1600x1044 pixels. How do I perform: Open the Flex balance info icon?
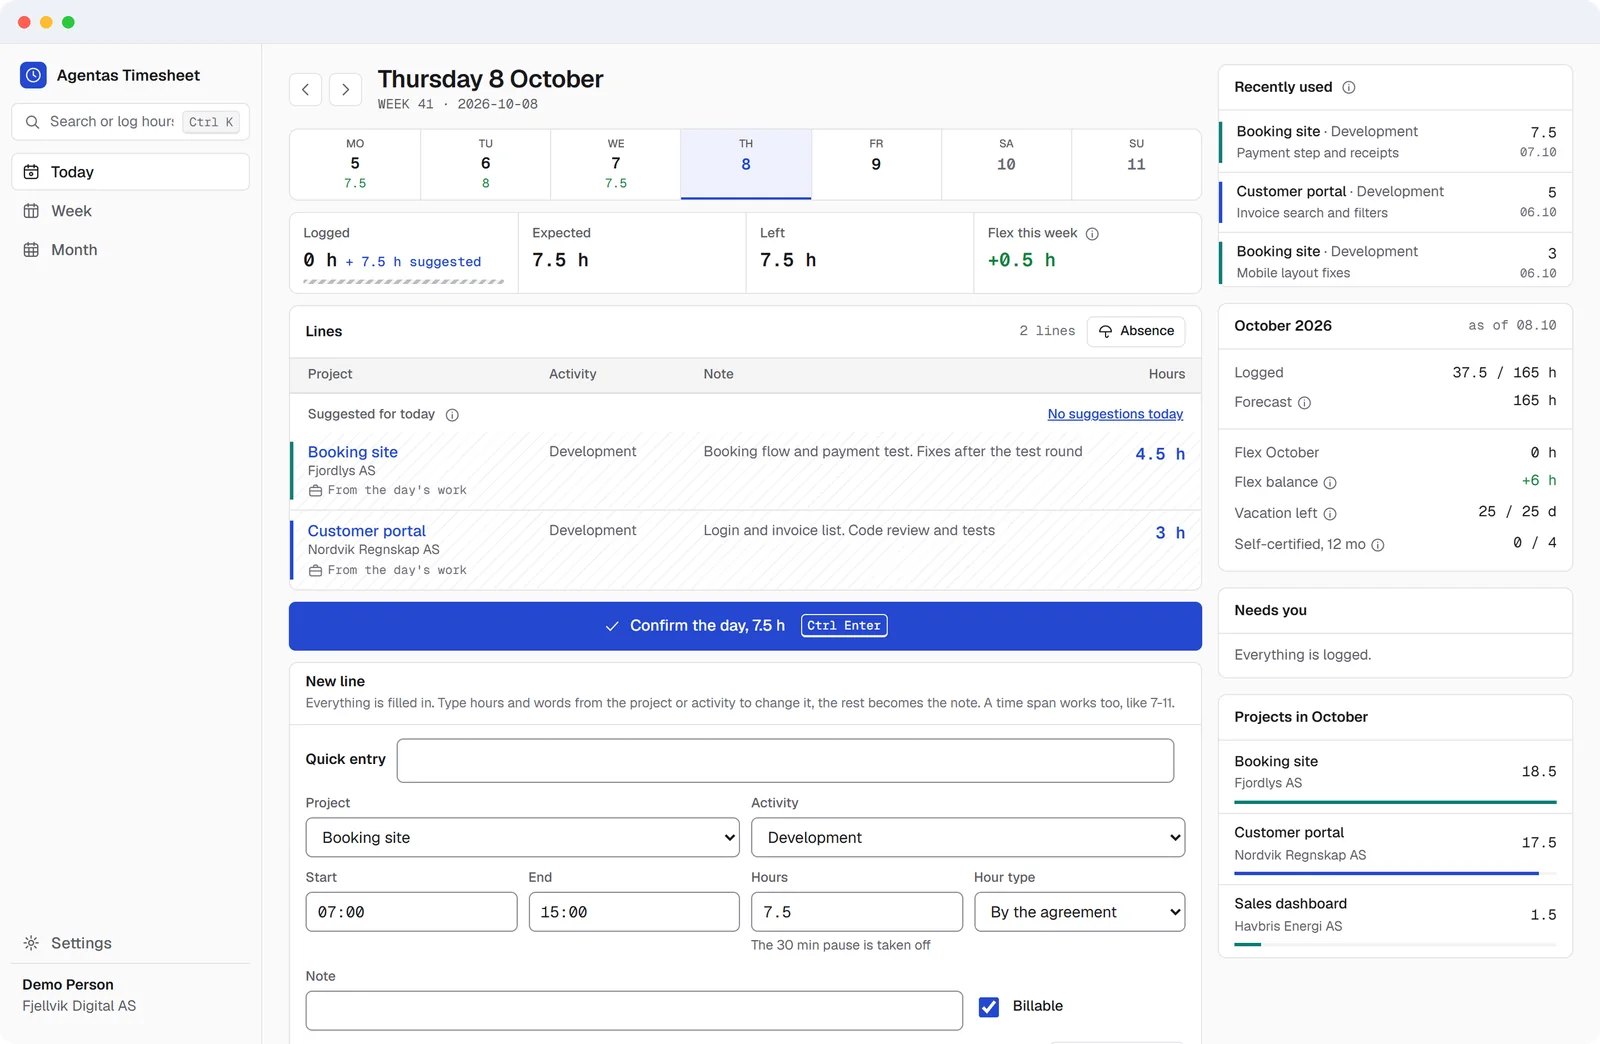point(1330,483)
